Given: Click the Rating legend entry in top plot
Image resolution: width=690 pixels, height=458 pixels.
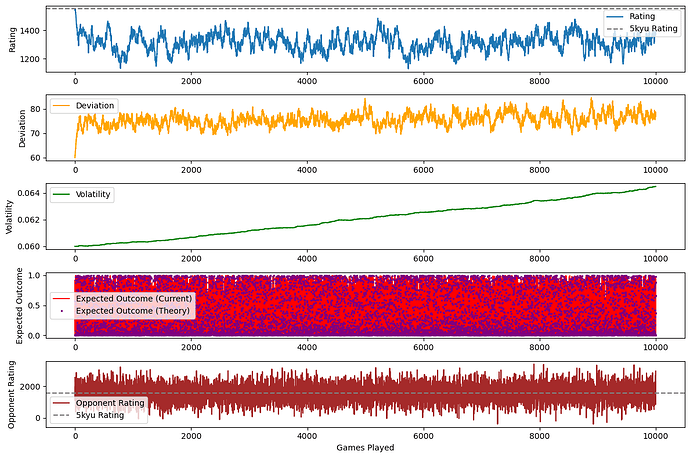Looking at the screenshot, I should 642,16.
